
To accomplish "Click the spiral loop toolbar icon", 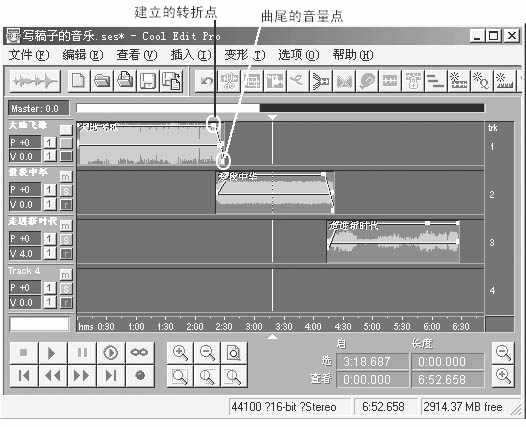I will pyautogui.click(x=367, y=81).
